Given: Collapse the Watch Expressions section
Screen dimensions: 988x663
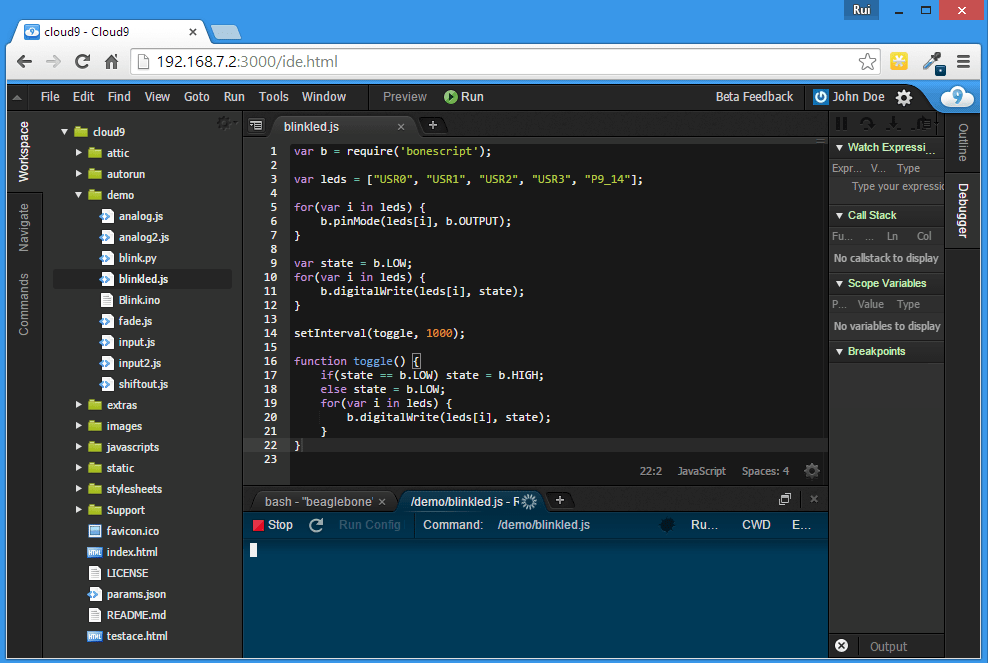Looking at the screenshot, I should 839,147.
